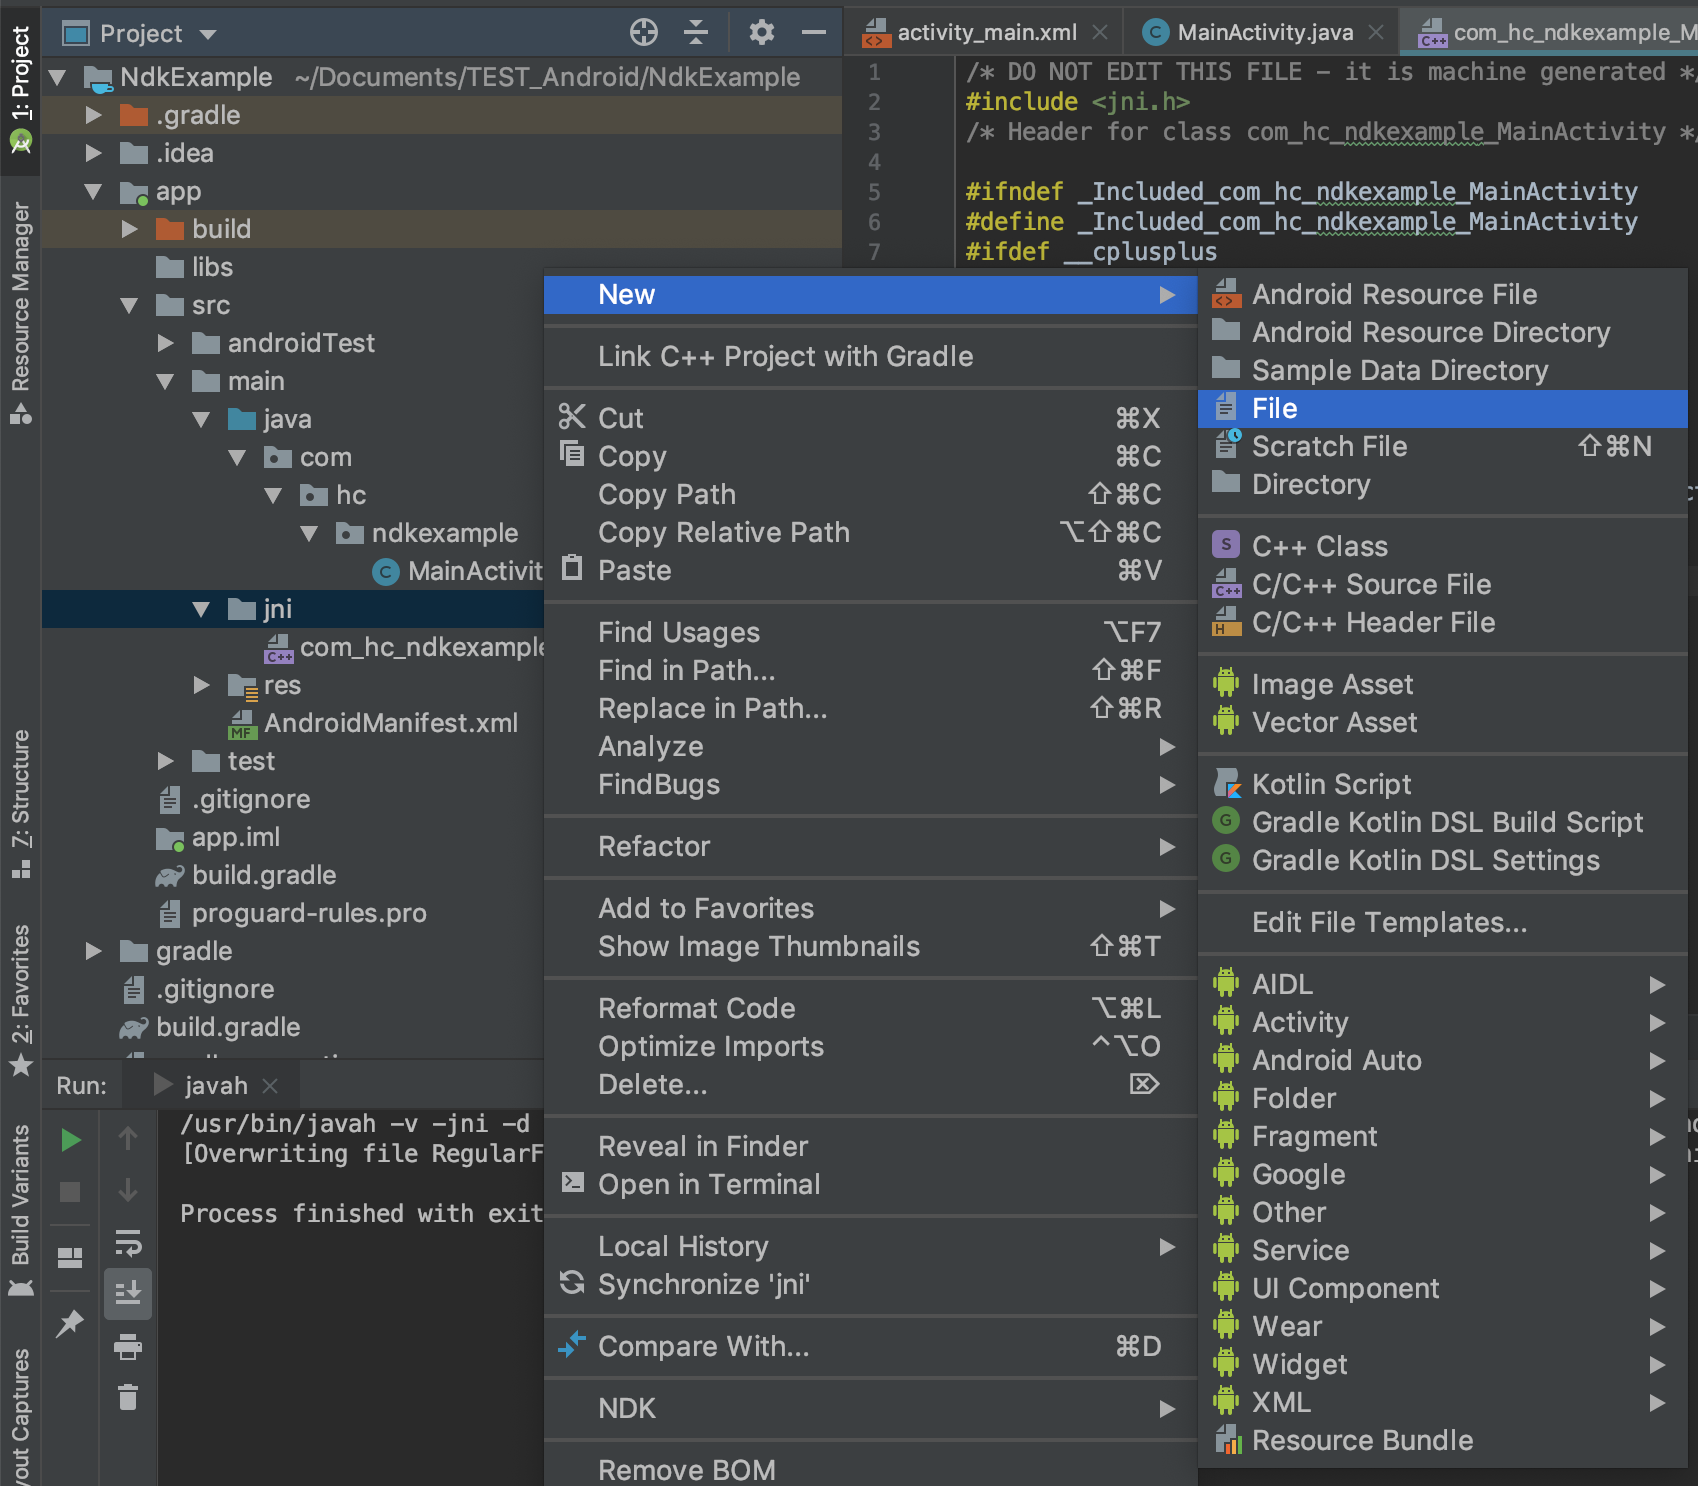Choose C++ Class option
The height and width of the screenshot is (1486, 1698).
click(x=1442, y=546)
